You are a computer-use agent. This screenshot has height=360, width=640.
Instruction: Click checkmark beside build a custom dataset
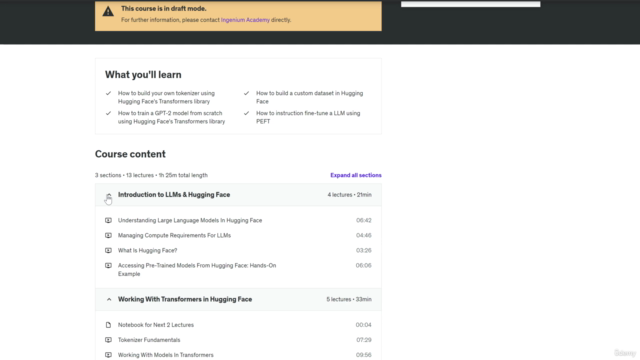[x=246, y=93]
